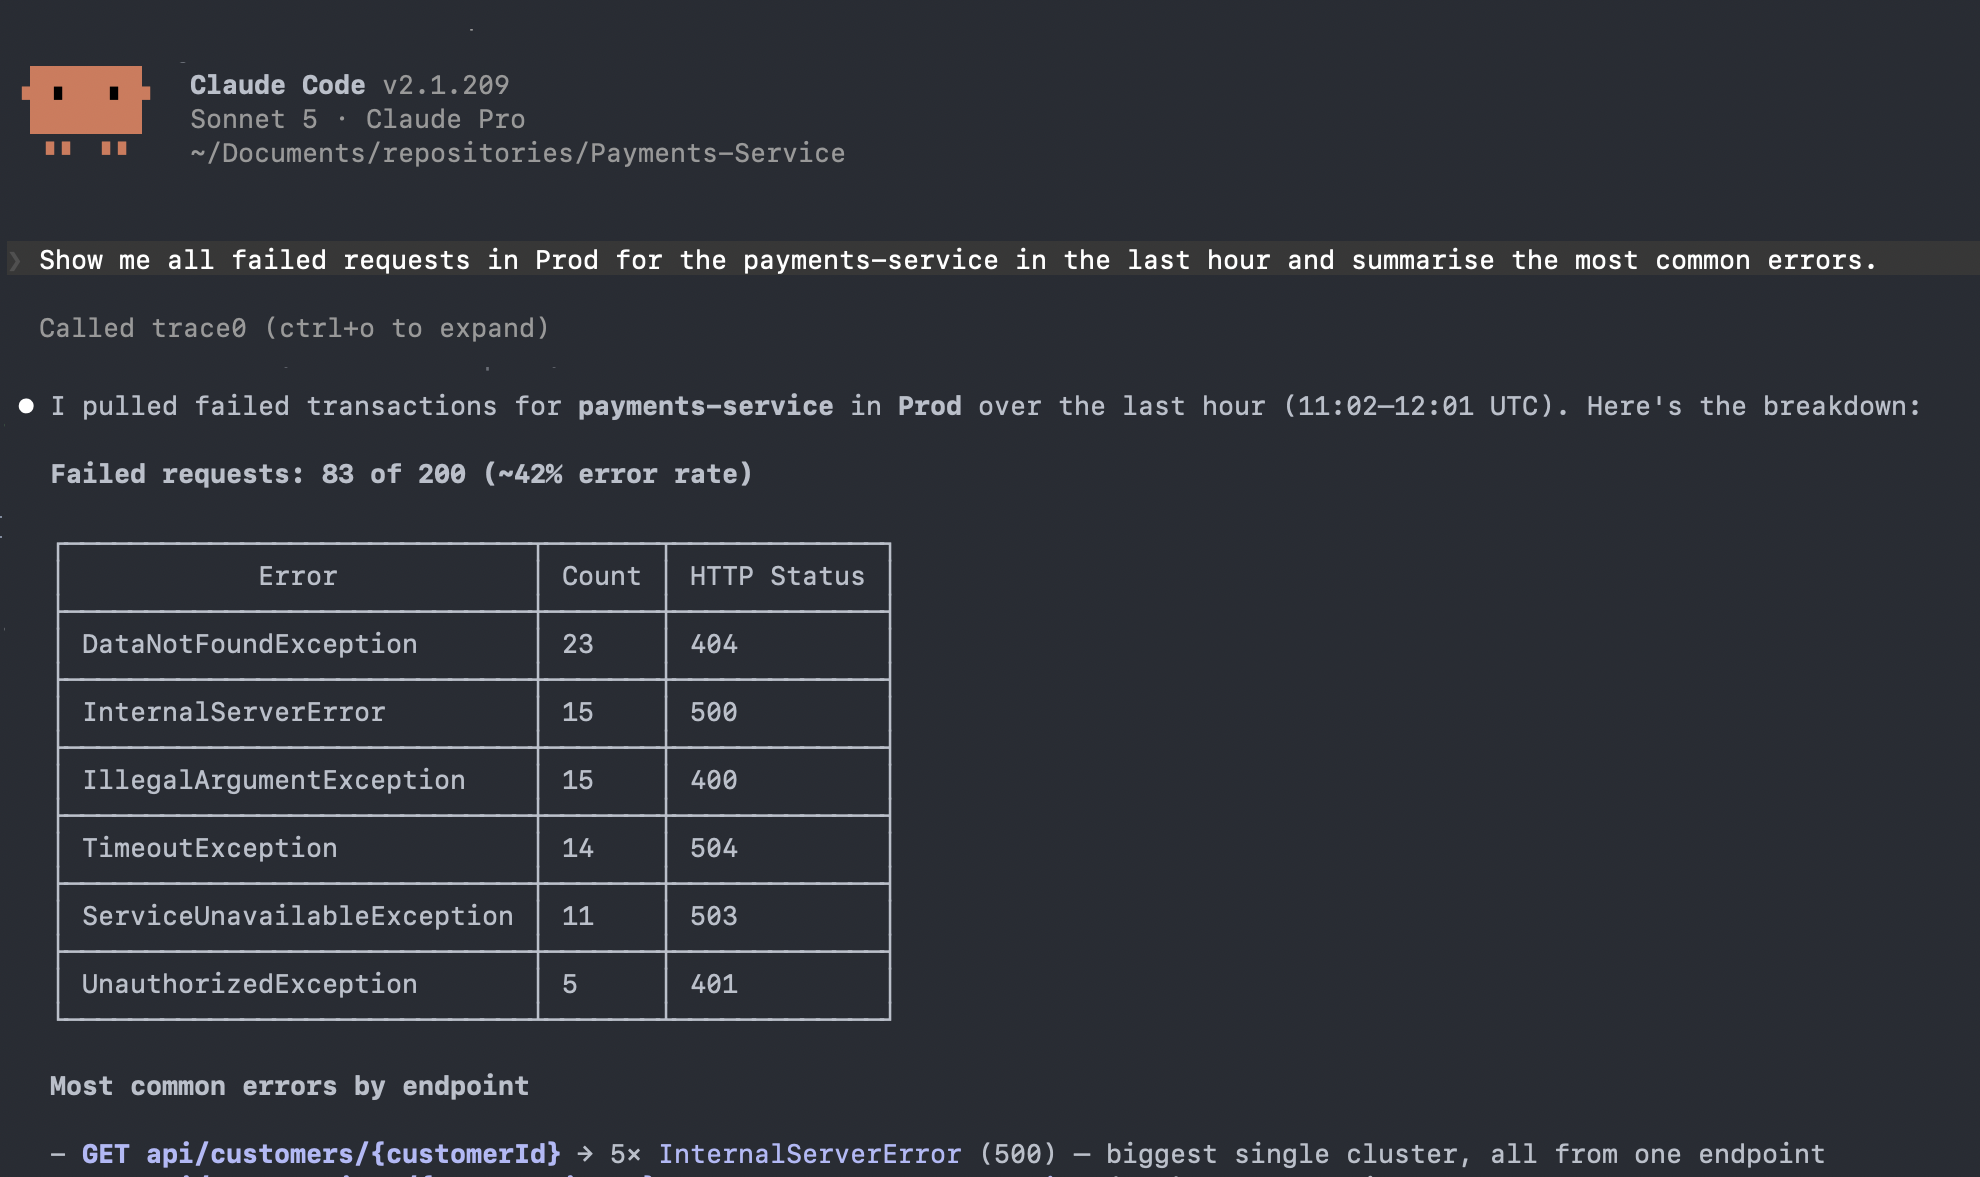The height and width of the screenshot is (1177, 1980).
Task: Select the HTTP Status column header
Action: tap(777, 577)
